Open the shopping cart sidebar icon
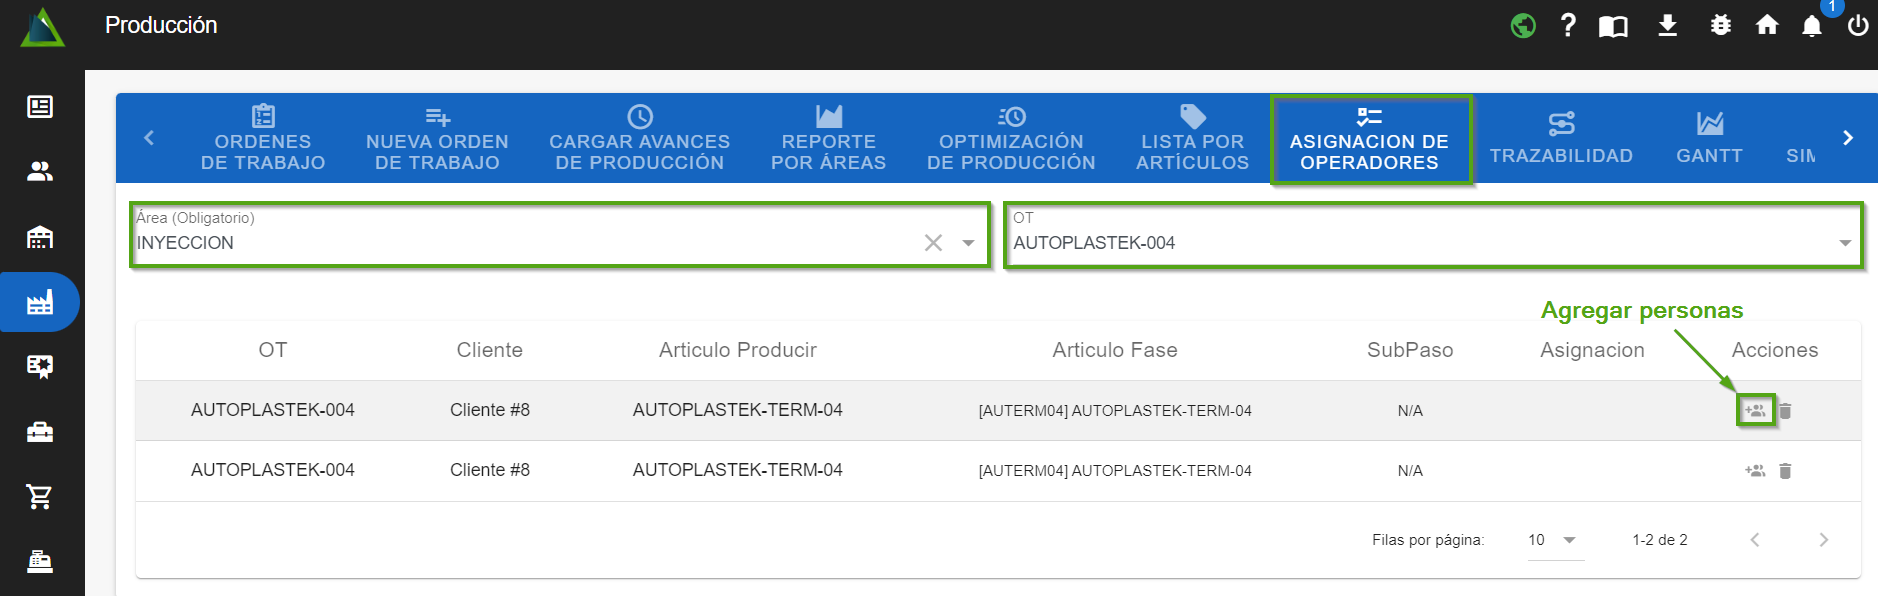The height and width of the screenshot is (596, 1878). point(40,496)
